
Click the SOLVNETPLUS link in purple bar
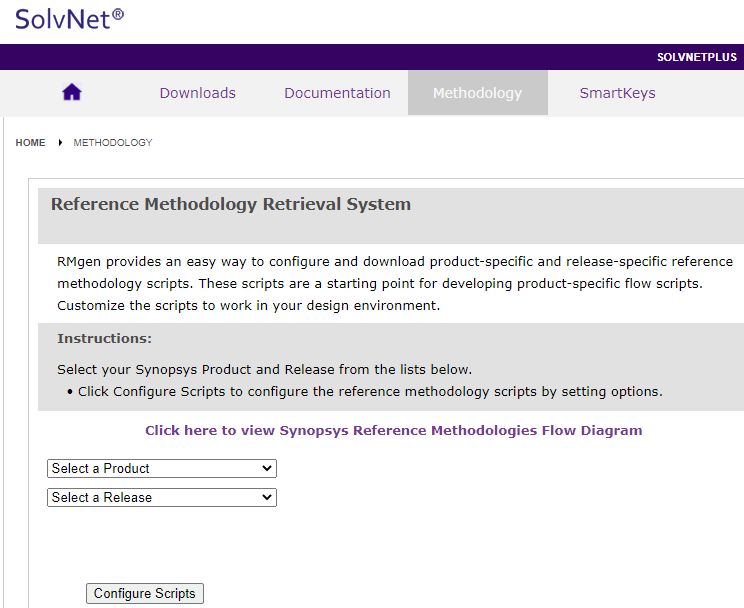coord(696,57)
